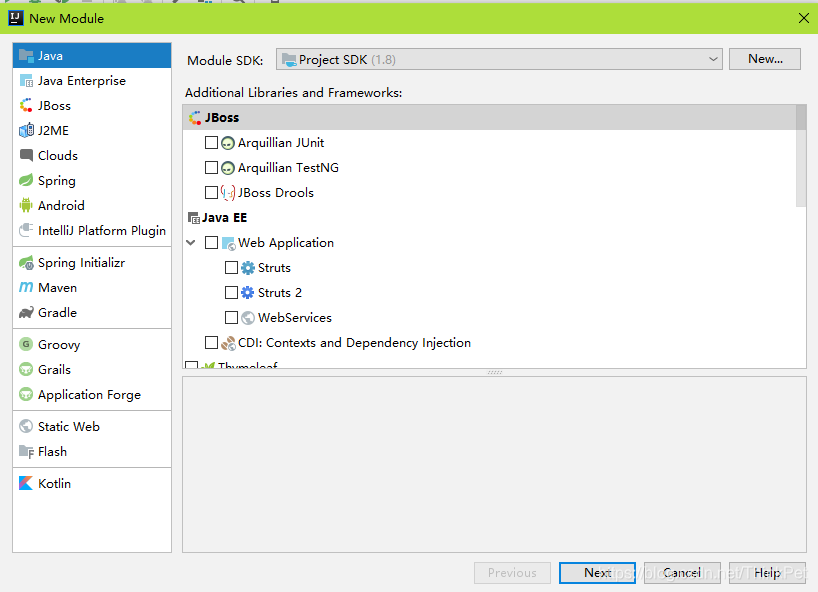
Task: Click the frameworks list vertical scrollbar
Action: click(801, 155)
